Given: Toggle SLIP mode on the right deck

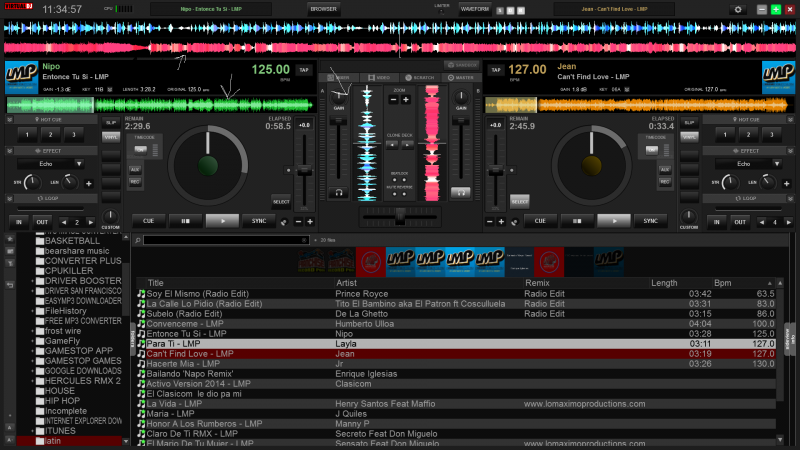Looking at the screenshot, I should click(x=688, y=122).
